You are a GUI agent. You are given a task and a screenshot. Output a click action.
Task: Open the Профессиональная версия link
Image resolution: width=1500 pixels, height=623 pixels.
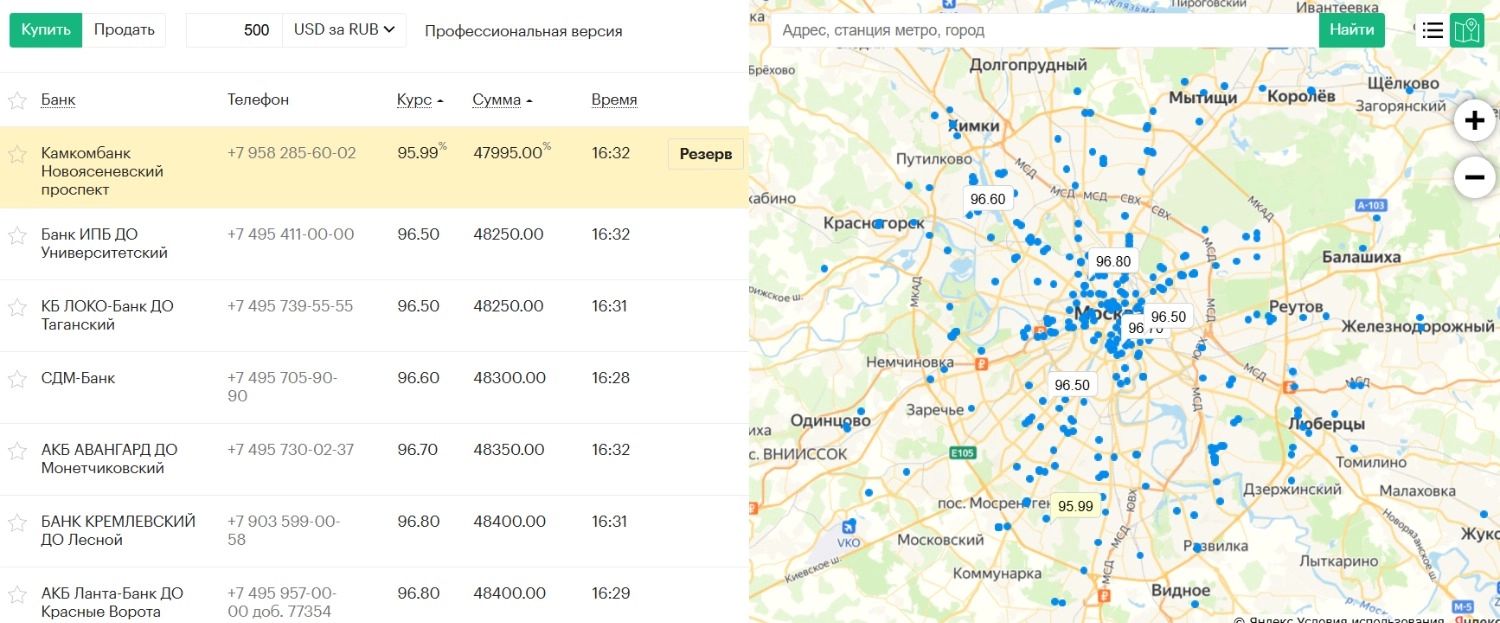523,31
